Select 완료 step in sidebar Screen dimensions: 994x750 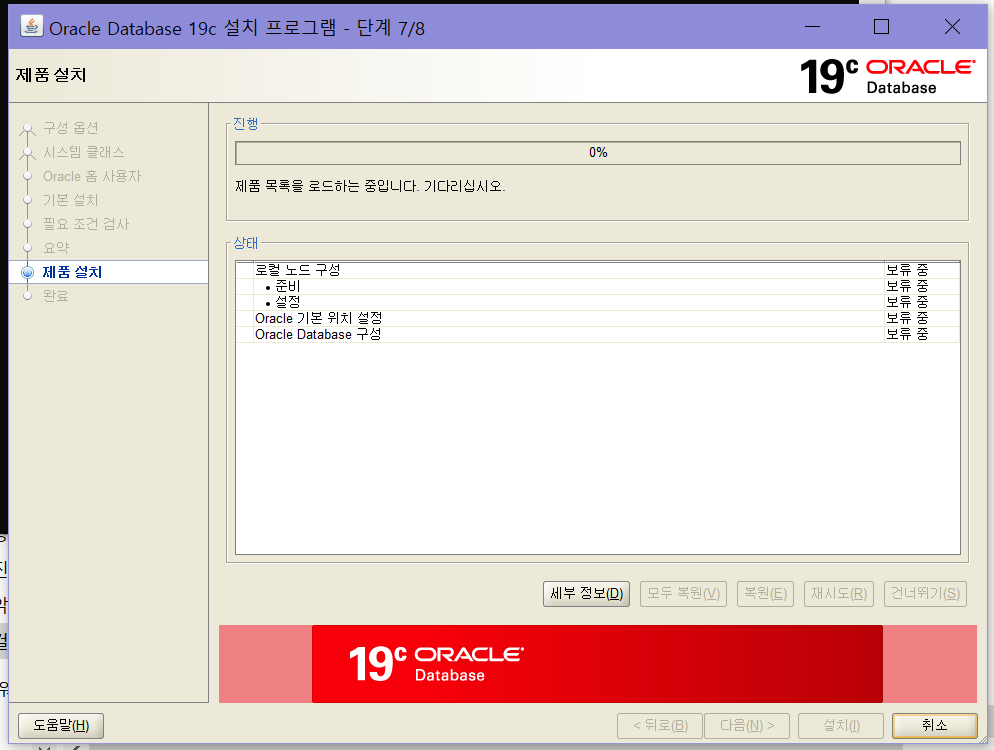click(x=56, y=296)
